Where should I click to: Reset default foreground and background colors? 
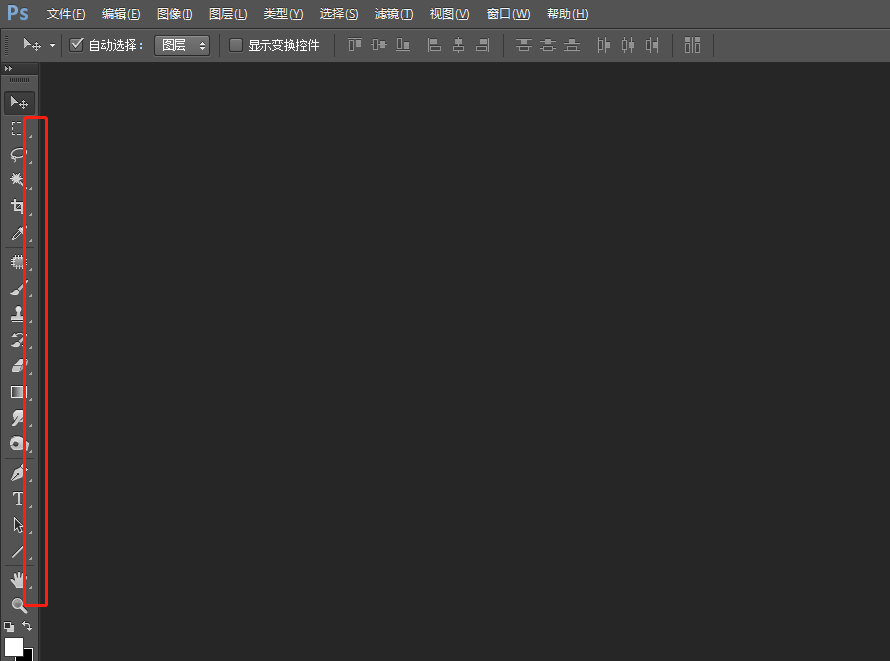click(9, 627)
